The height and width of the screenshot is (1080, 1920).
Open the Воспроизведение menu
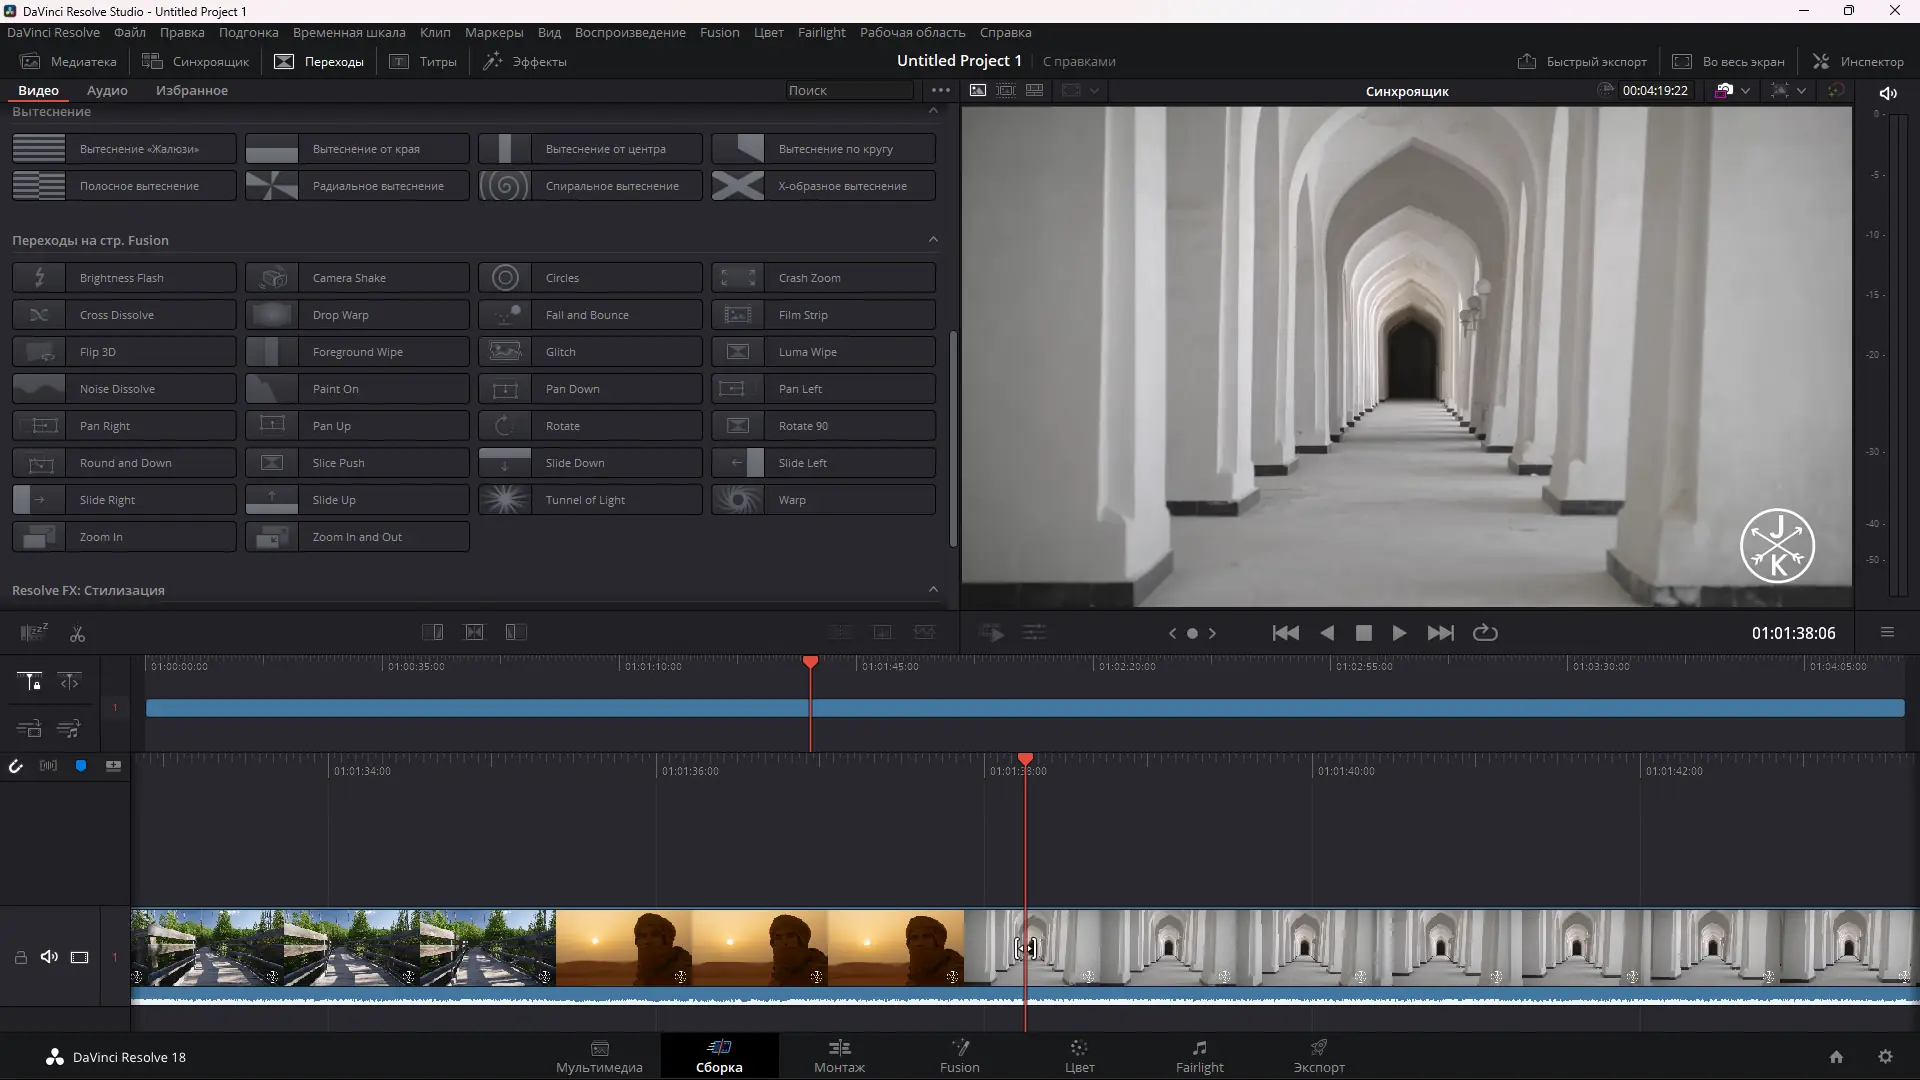(629, 32)
